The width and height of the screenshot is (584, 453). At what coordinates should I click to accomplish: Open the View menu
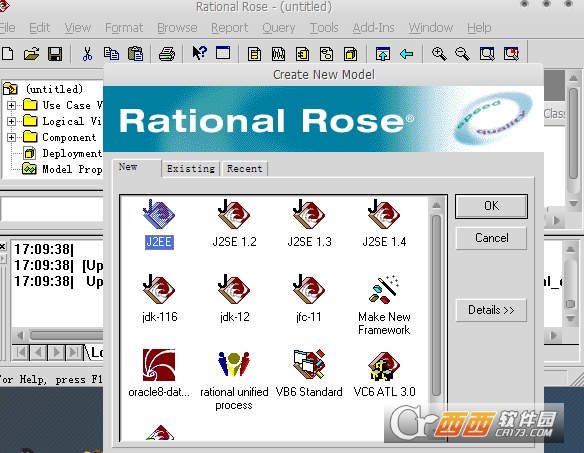pos(78,28)
